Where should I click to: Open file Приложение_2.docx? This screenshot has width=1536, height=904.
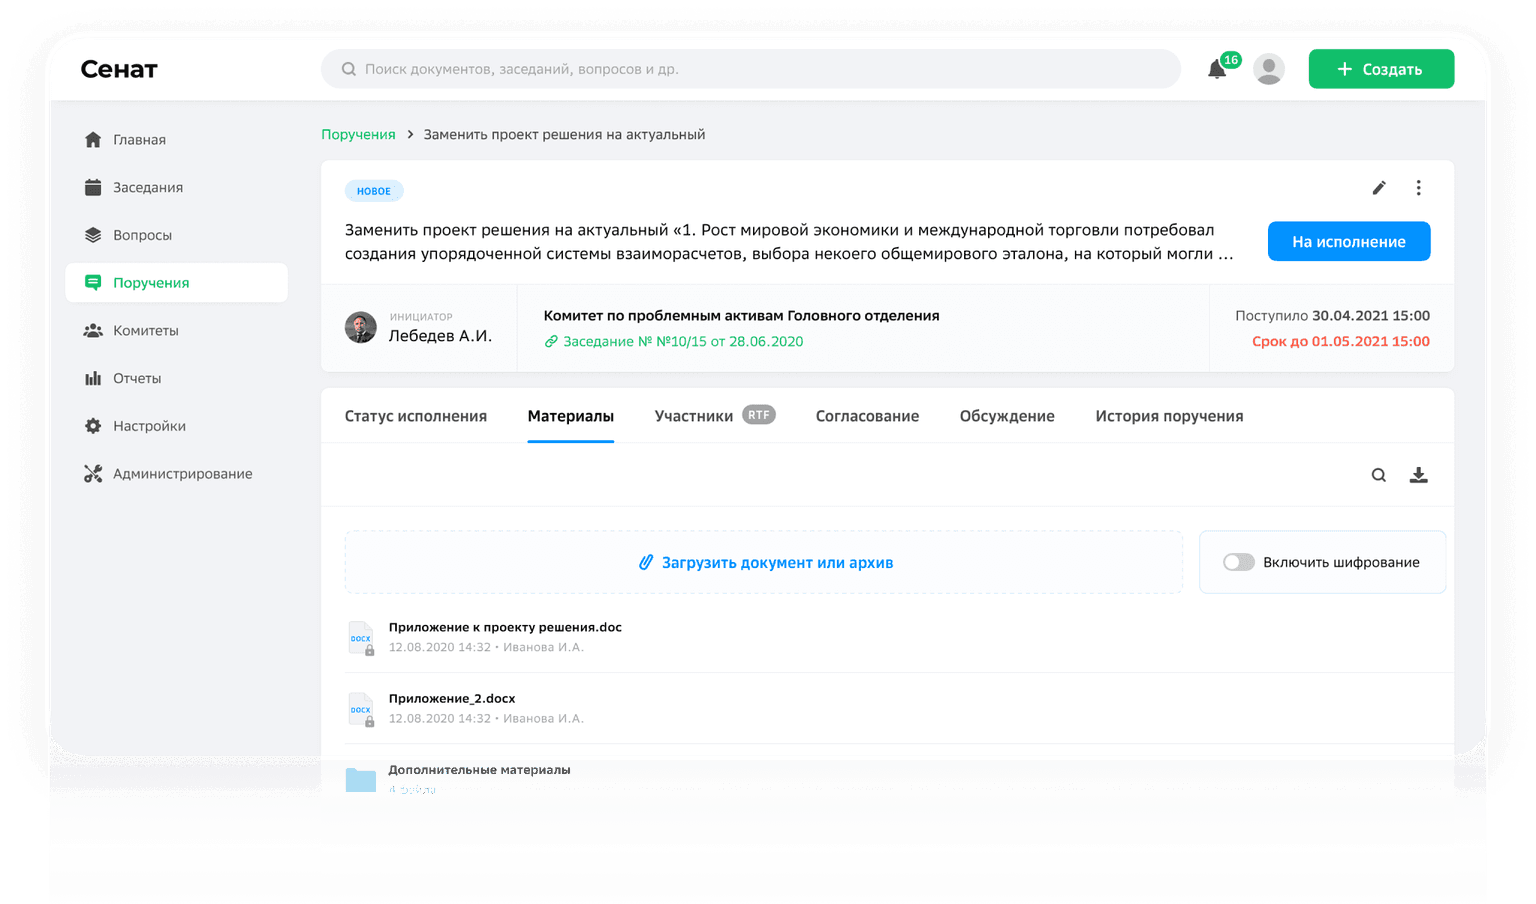[452, 698]
